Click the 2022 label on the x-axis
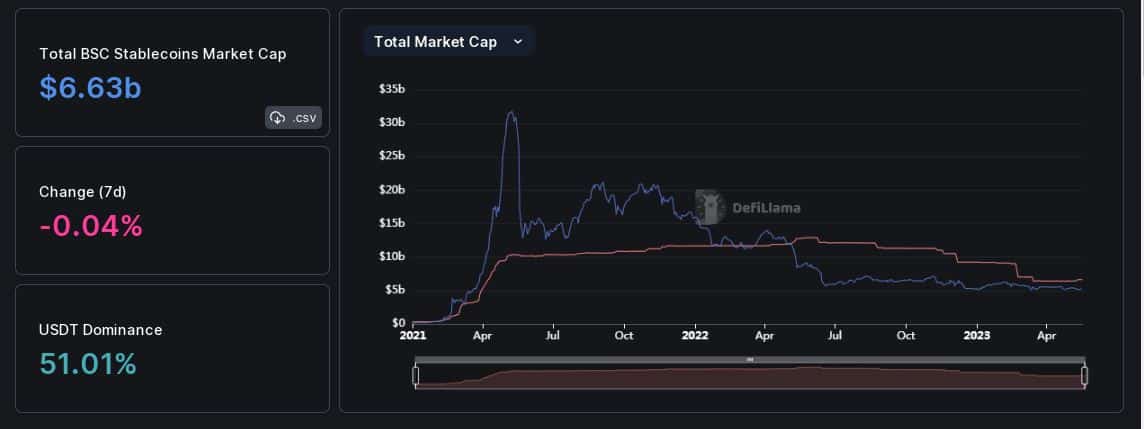Image resolution: width=1144 pixels, height=429 pixels. pos(694,336)
